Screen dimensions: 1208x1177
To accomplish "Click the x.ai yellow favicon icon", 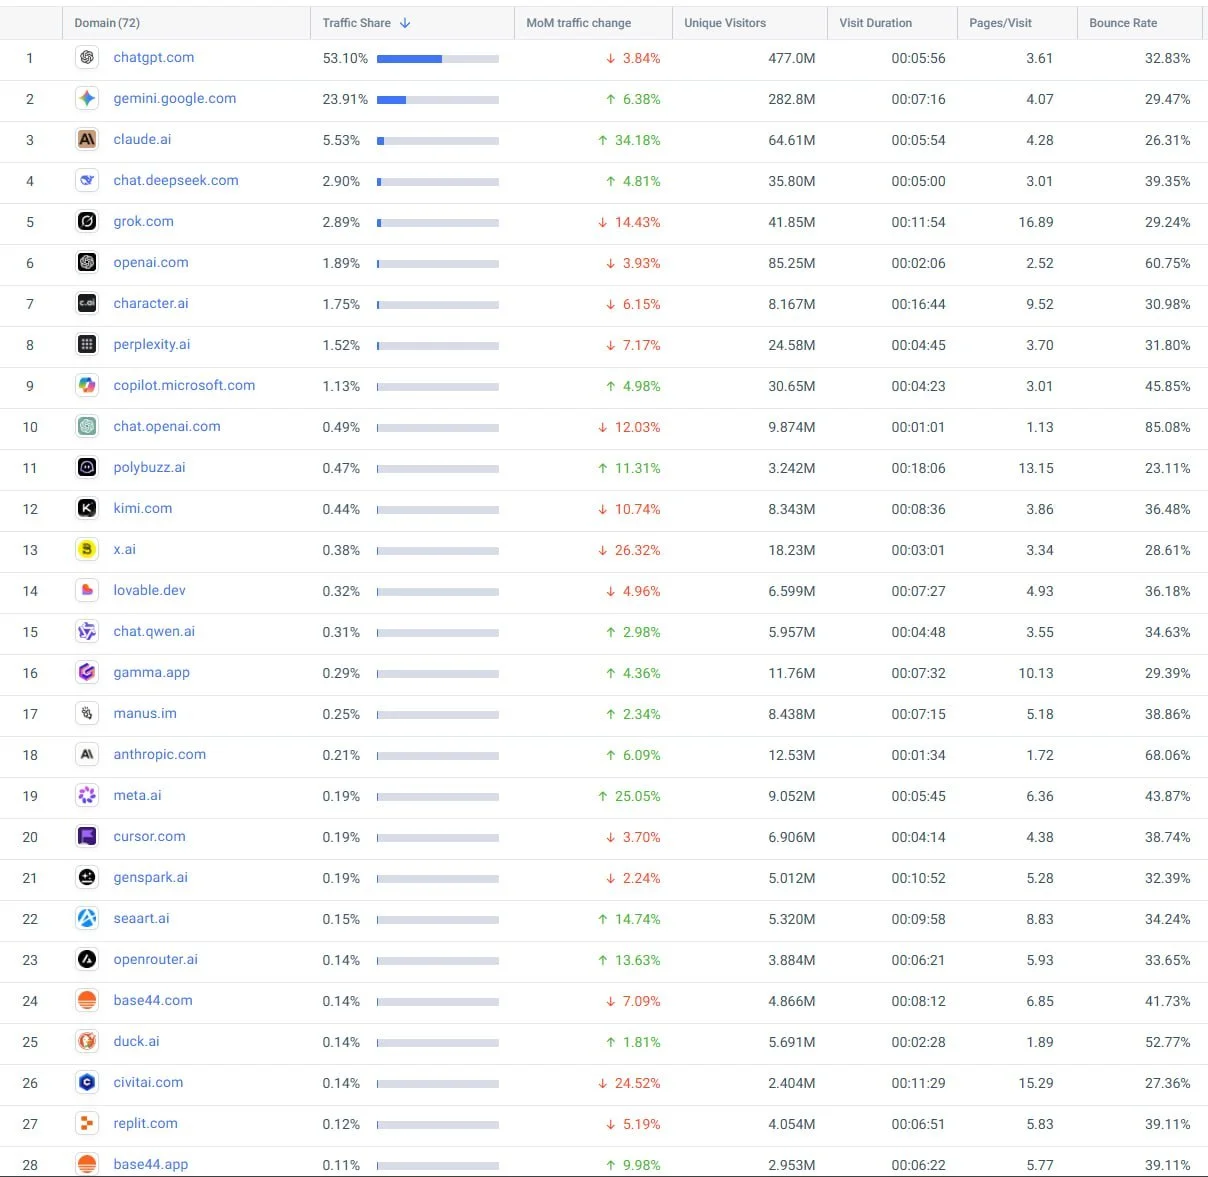I will pos(87,550).
